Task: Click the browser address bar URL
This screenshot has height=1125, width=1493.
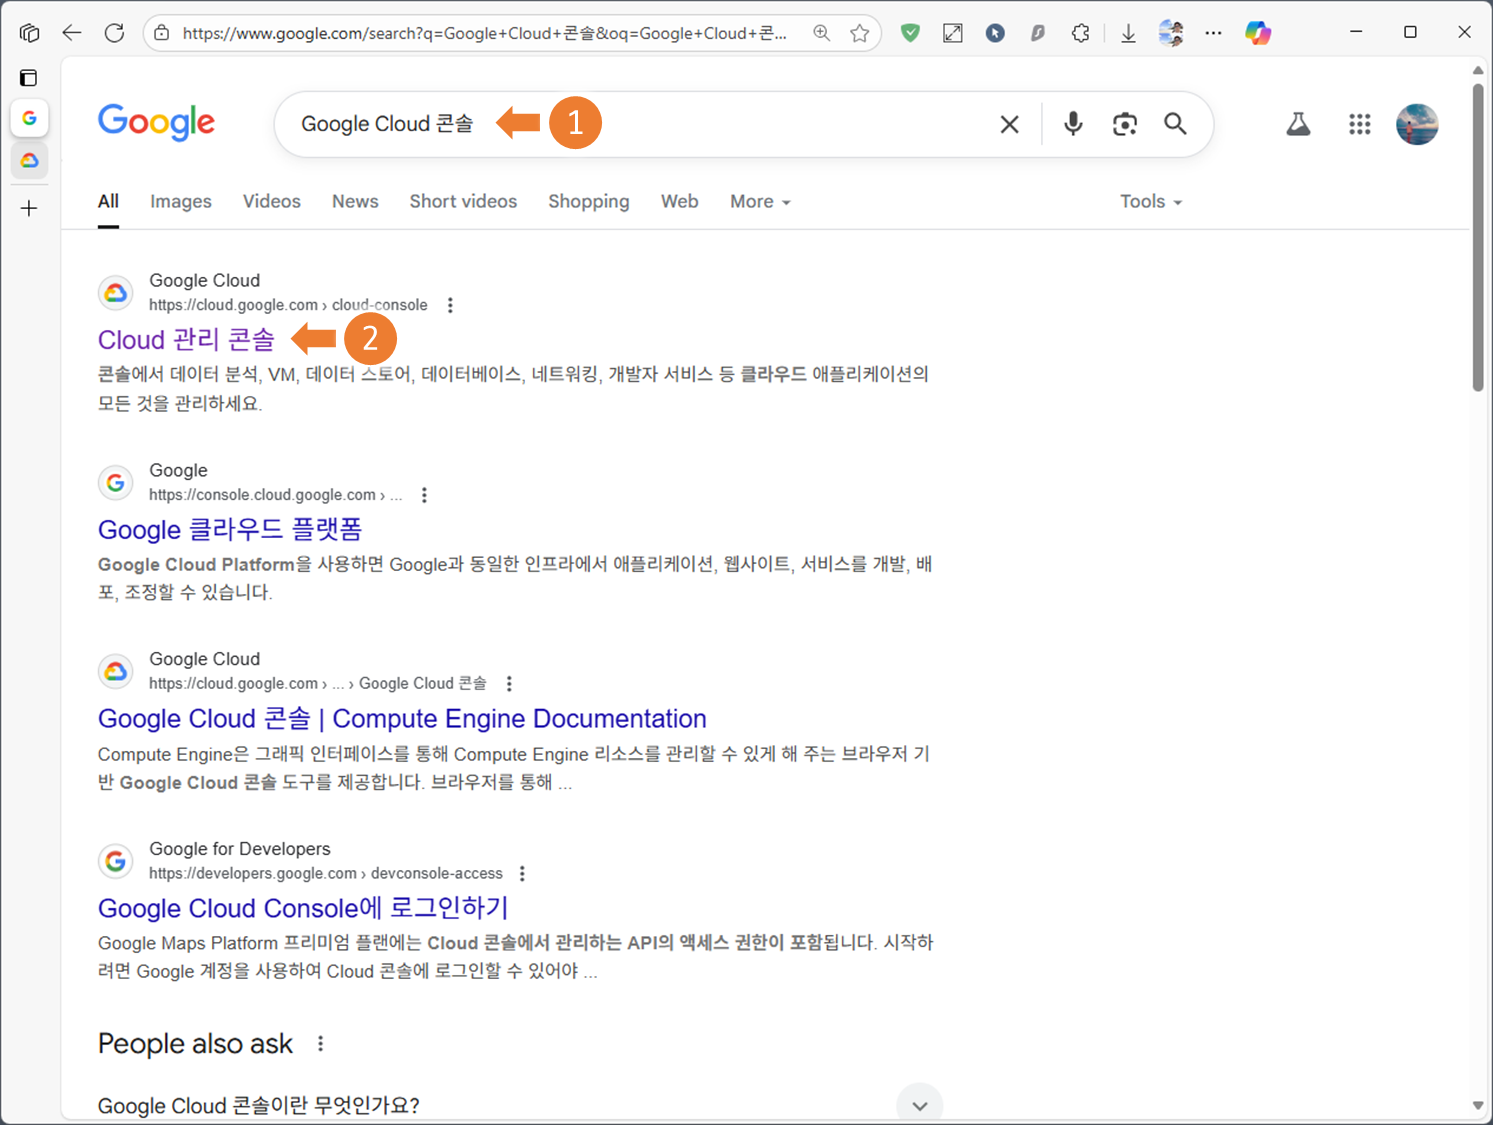Action: point(485,33)
